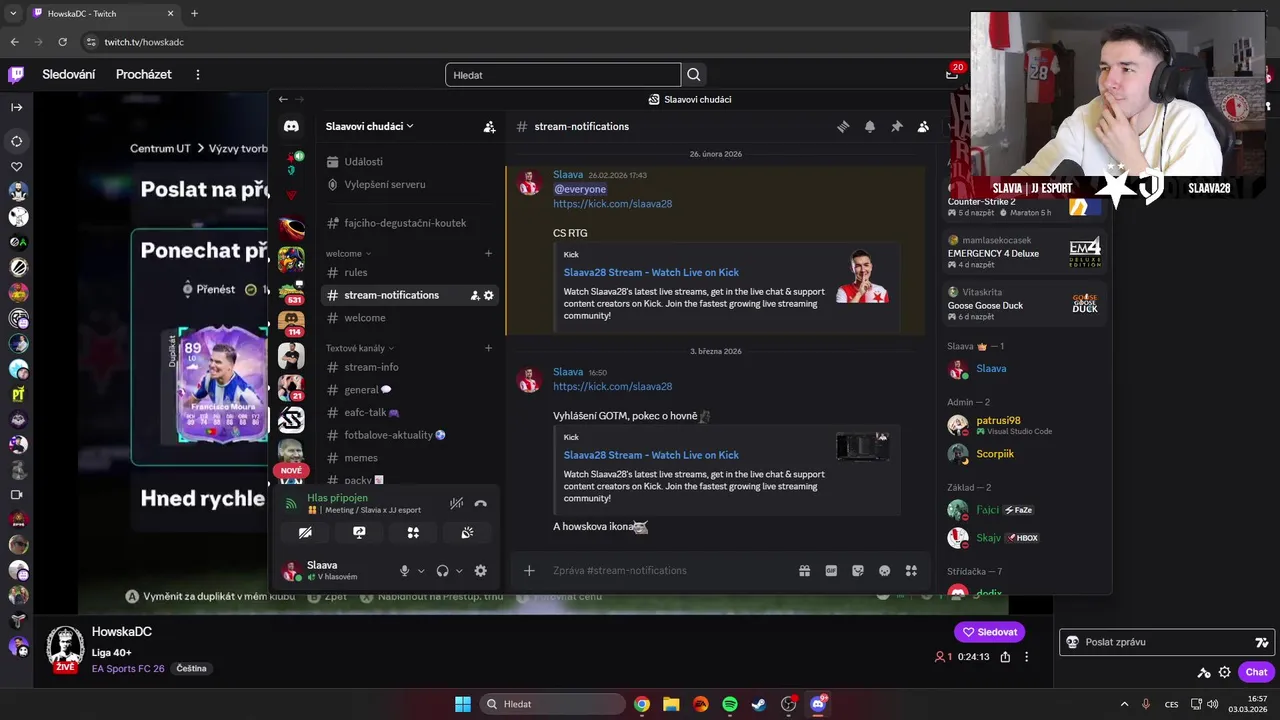Open Discord user settings gear
Viewport: 1280px width, 720px height.
click(x=480, y=571)
